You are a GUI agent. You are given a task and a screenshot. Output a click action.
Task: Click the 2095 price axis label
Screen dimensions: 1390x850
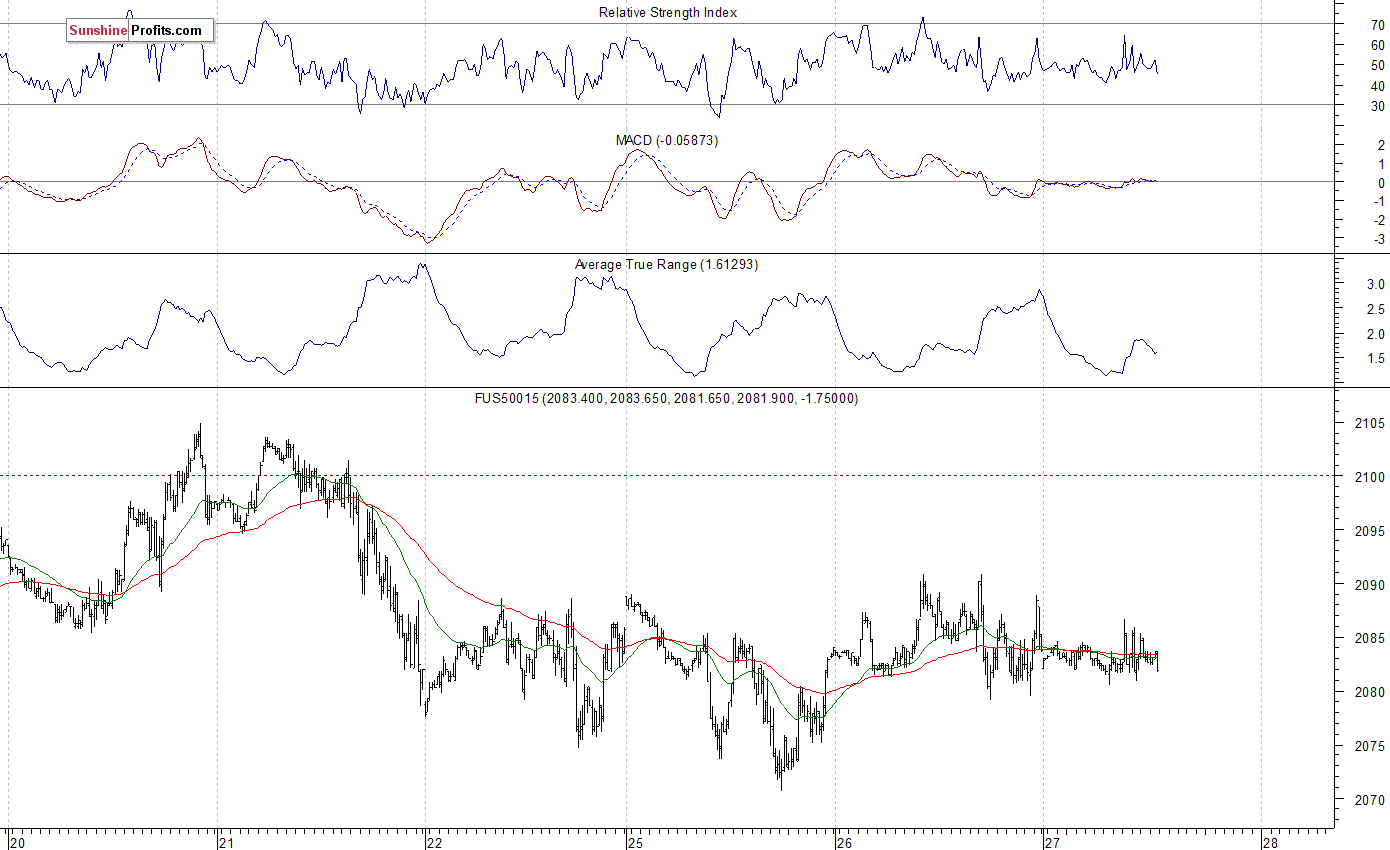click(1369, 532)
